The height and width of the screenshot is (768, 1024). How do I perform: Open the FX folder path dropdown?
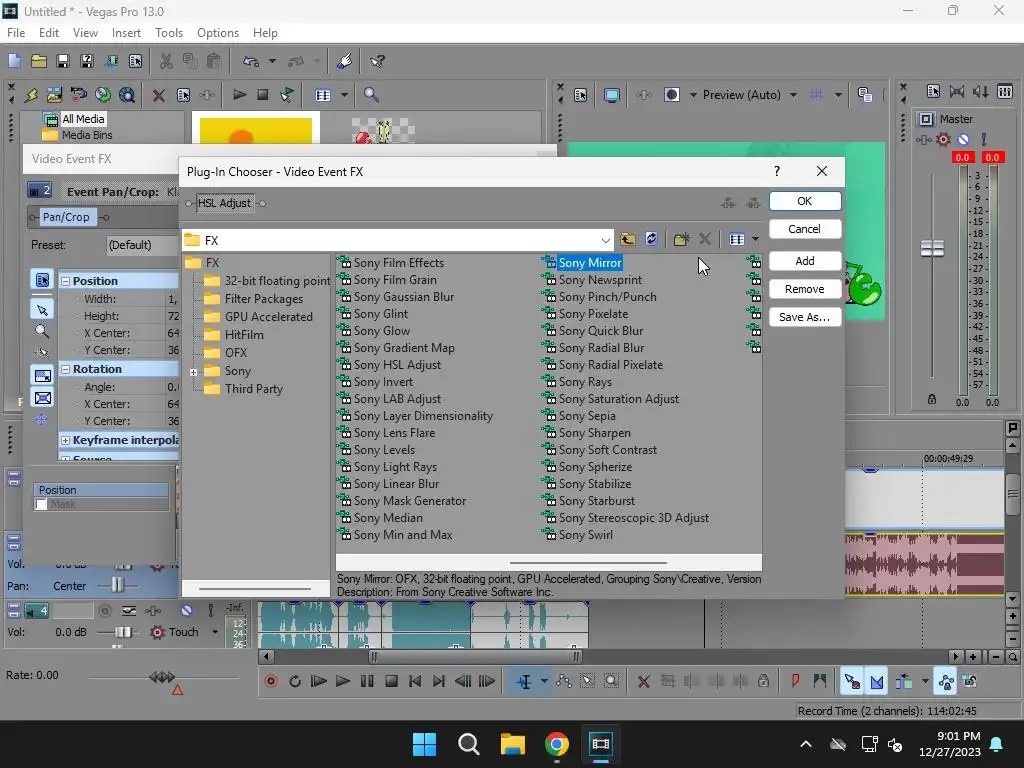(605, 240)
